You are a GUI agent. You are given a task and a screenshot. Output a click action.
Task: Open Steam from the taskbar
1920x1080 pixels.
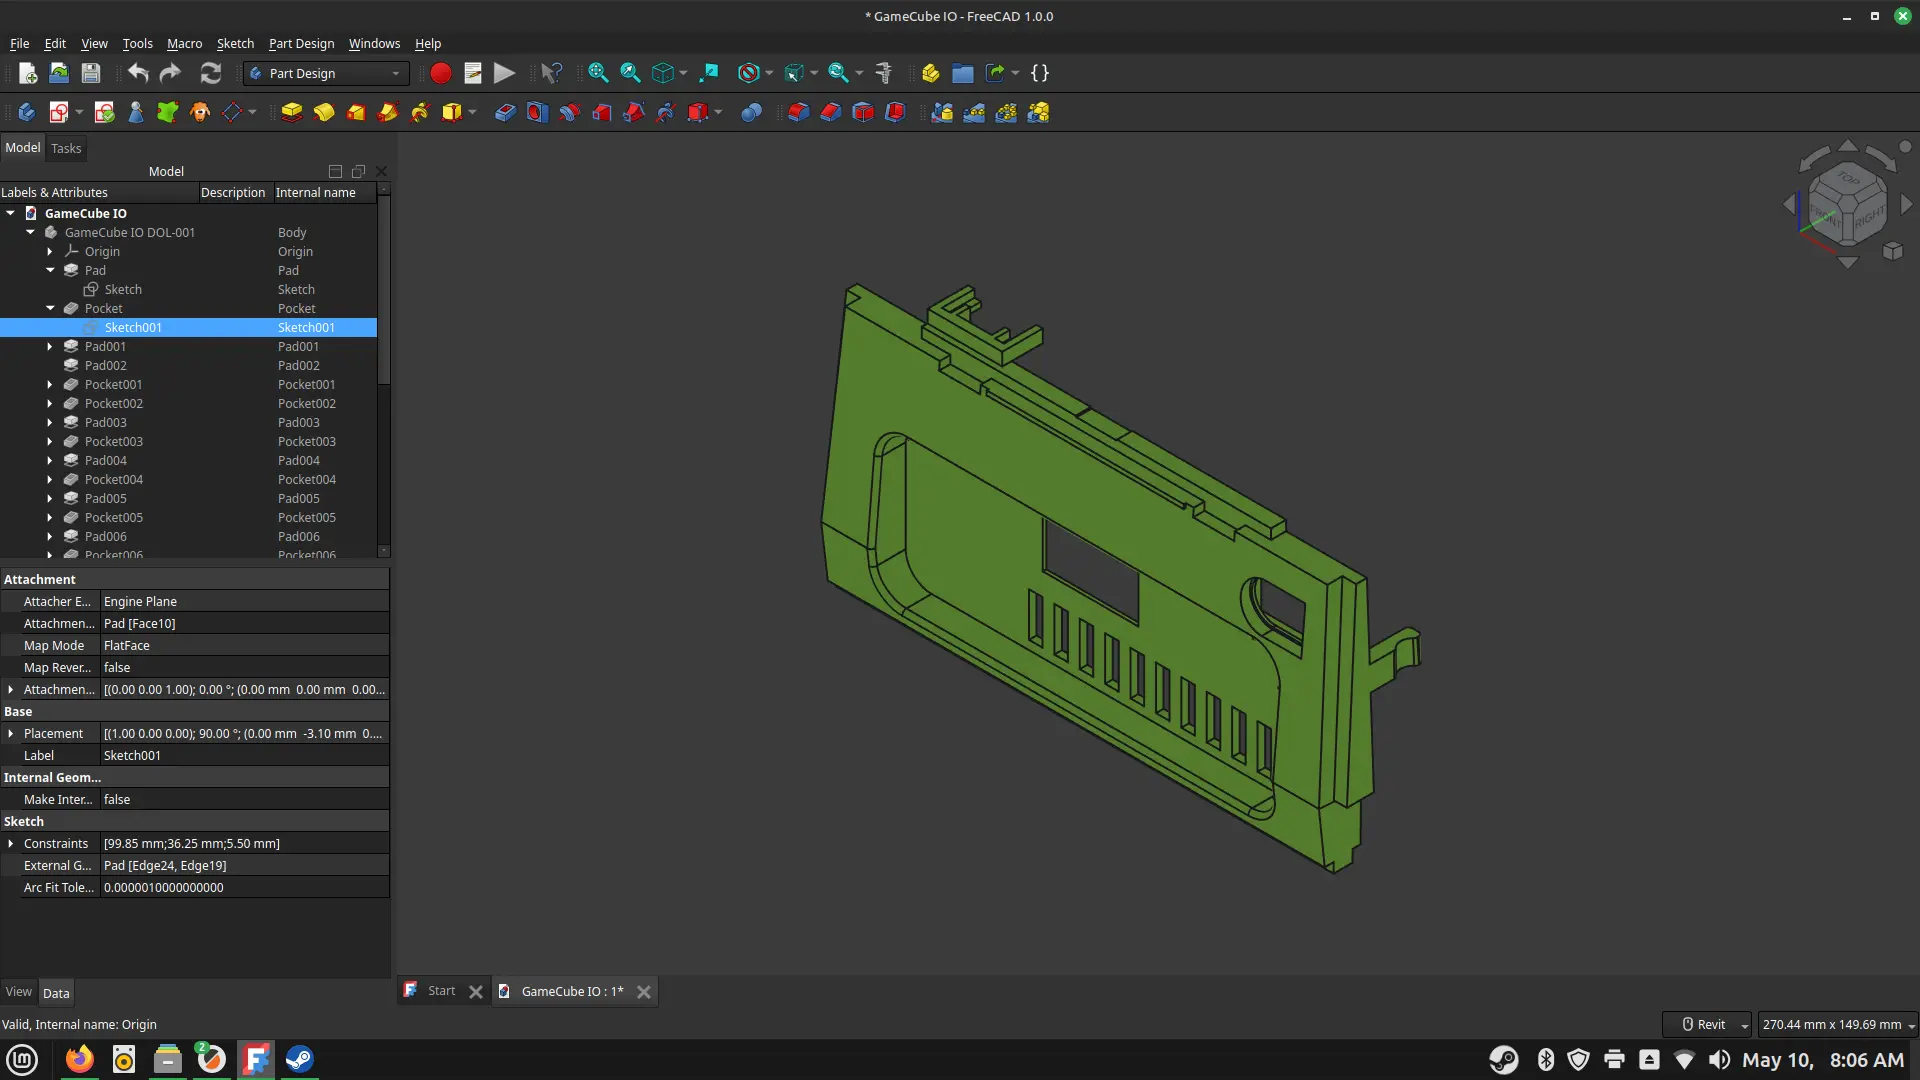coord(299,1059)
